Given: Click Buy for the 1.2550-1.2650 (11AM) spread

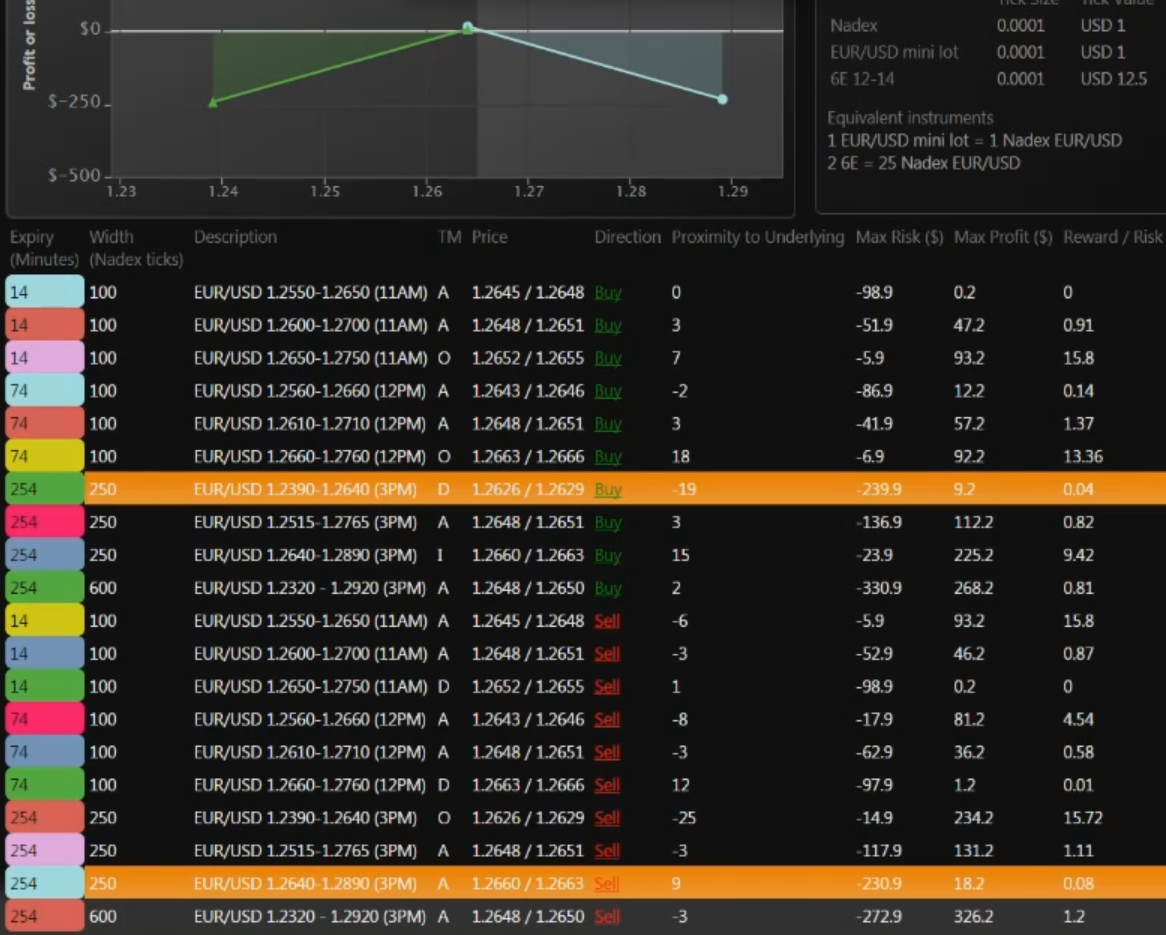Looking at the screenshot, I should 608,292.
